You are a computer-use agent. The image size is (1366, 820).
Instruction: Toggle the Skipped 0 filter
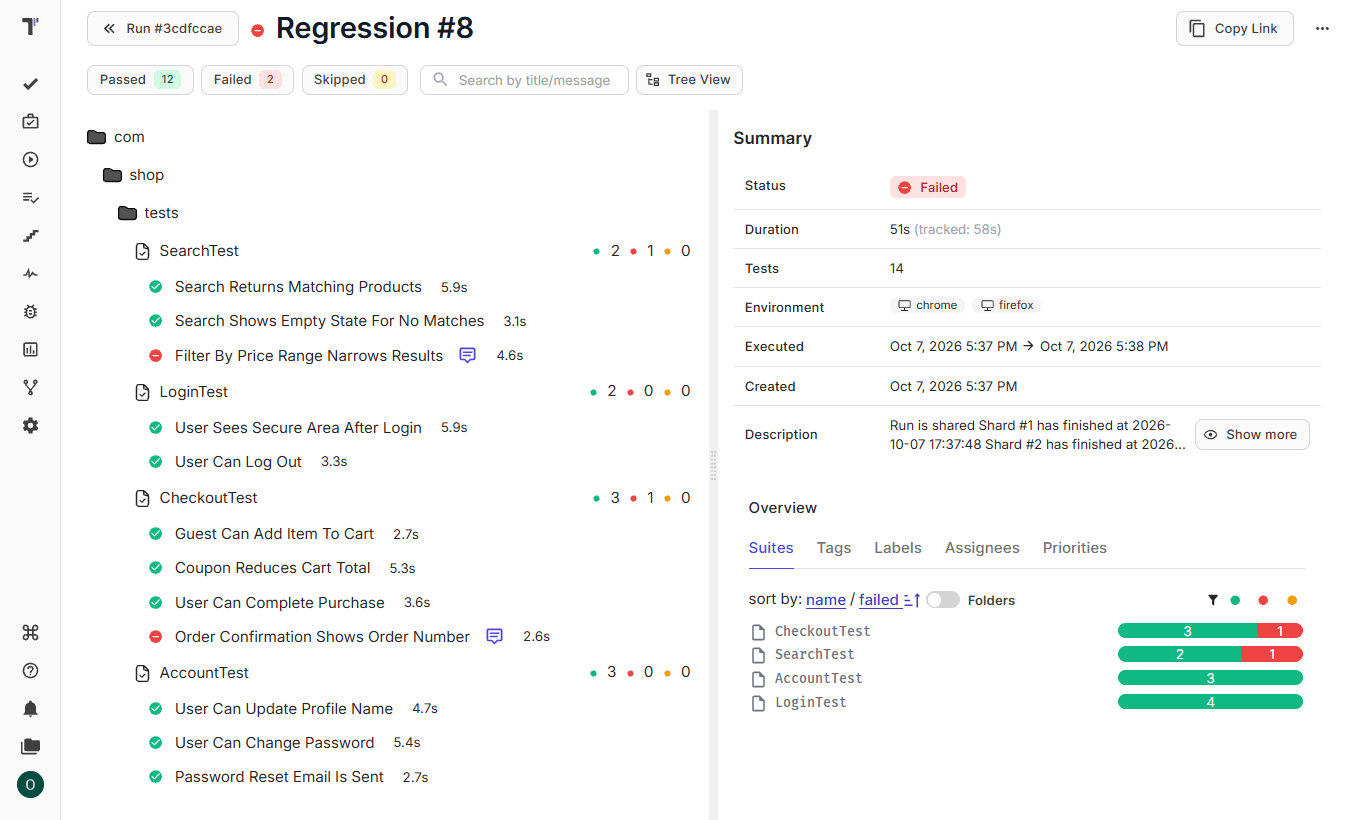pos(354,80)
